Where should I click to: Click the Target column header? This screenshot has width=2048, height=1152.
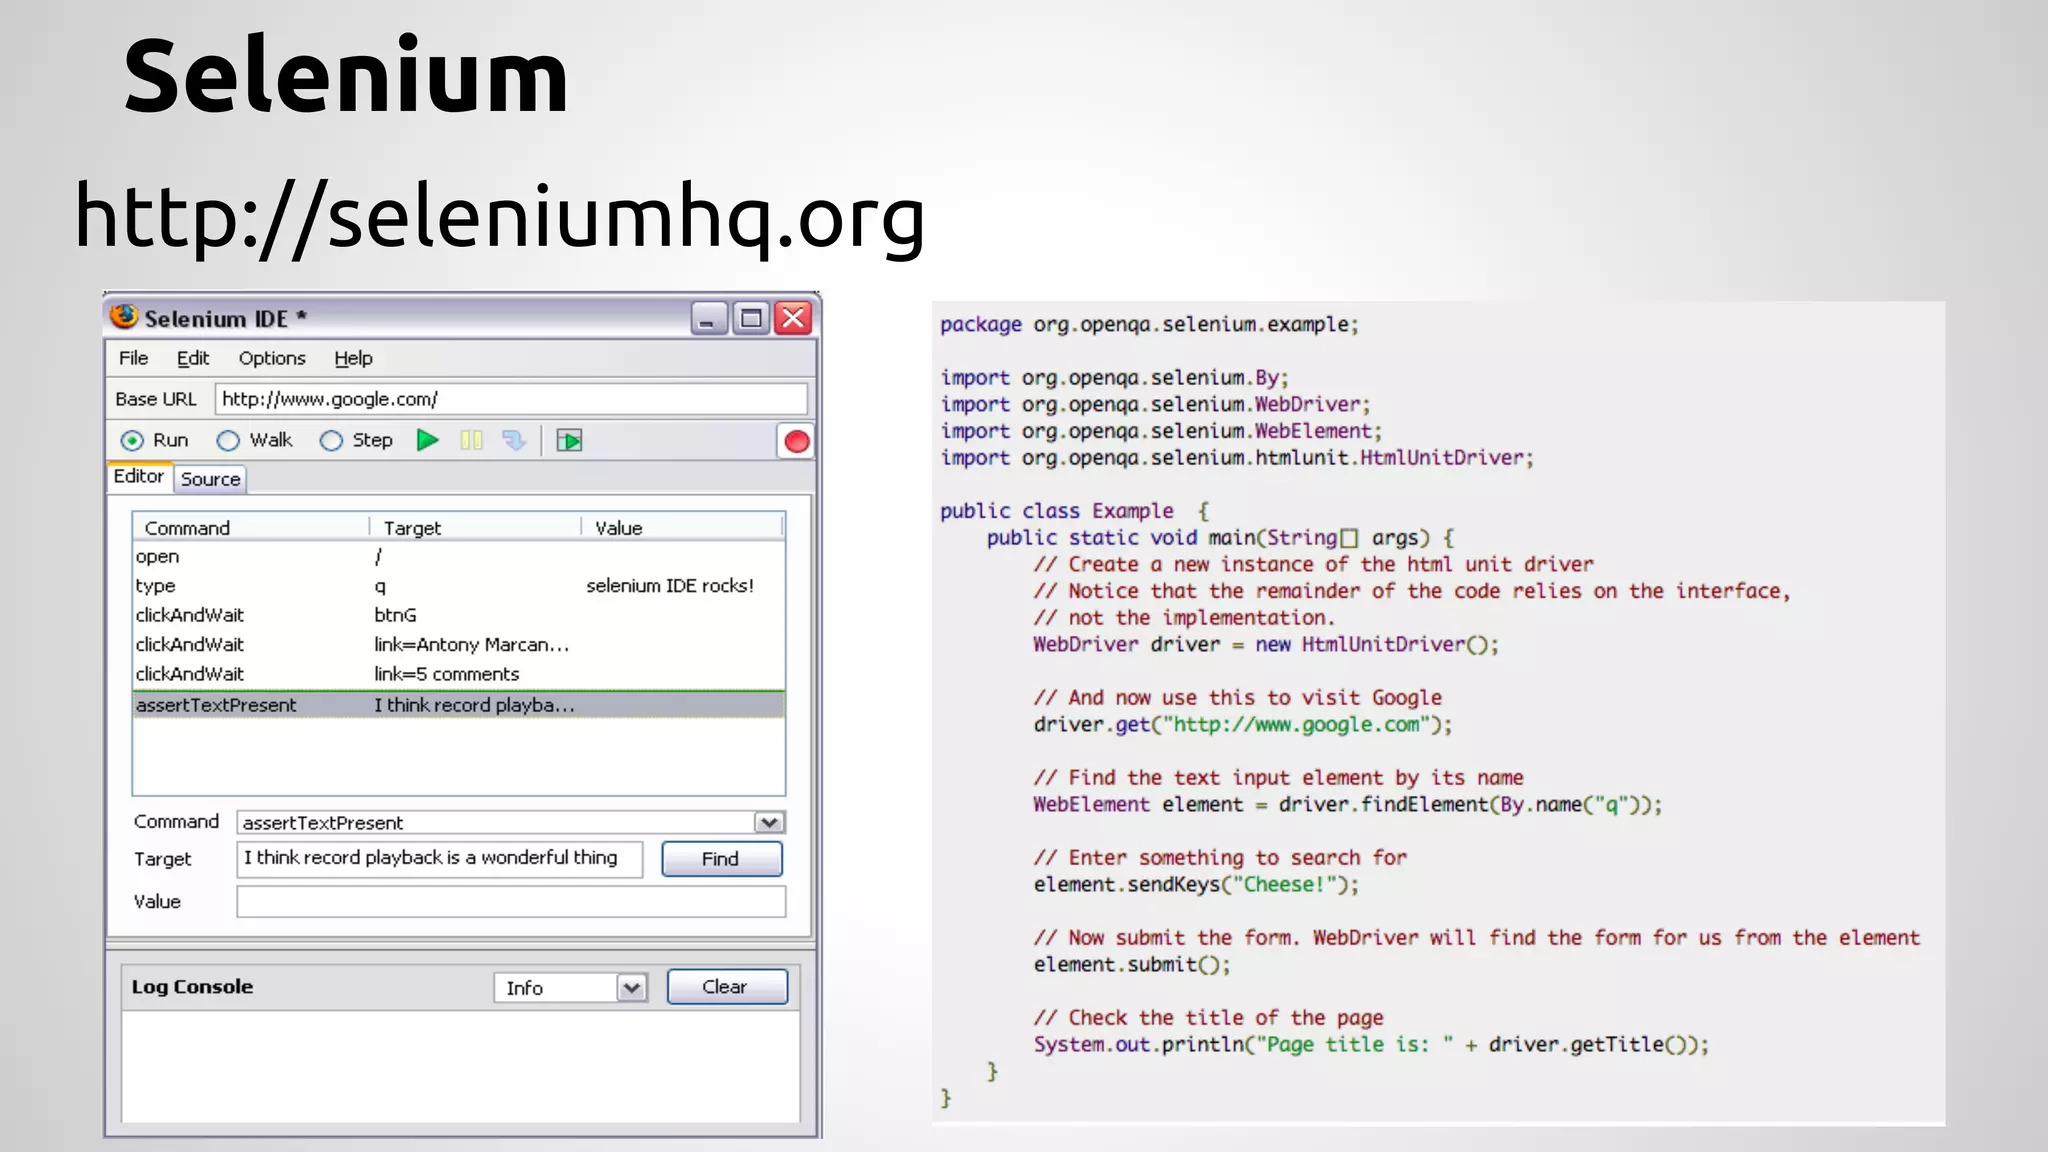pyautogui.click(x=475, y=528)
